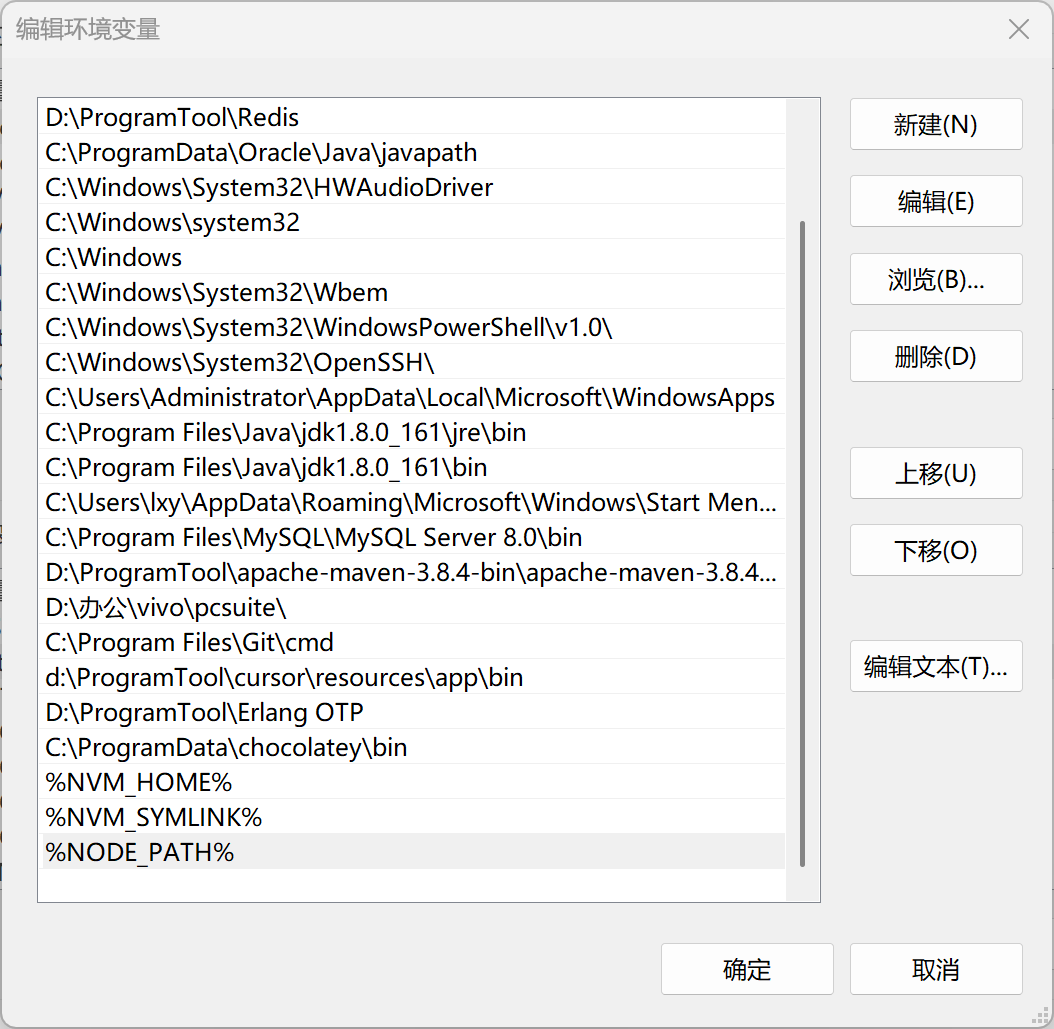Close the 编辑环境变量 dialog
This screenshot has height=1029, width=1054.
(x=1018, y=29)
